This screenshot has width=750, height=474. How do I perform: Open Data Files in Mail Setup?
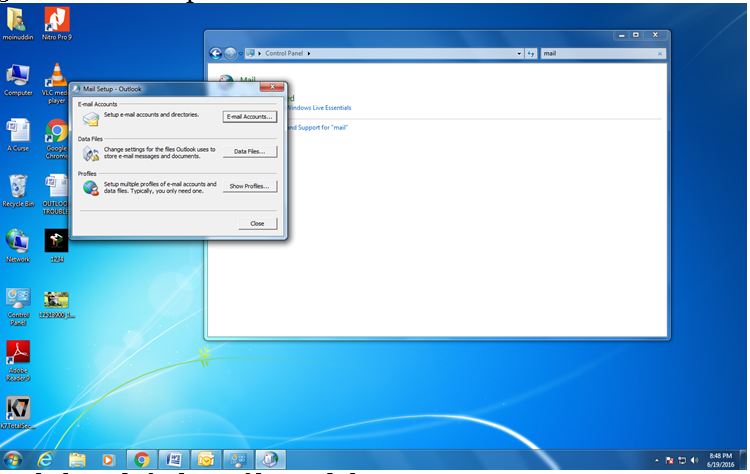250,152
